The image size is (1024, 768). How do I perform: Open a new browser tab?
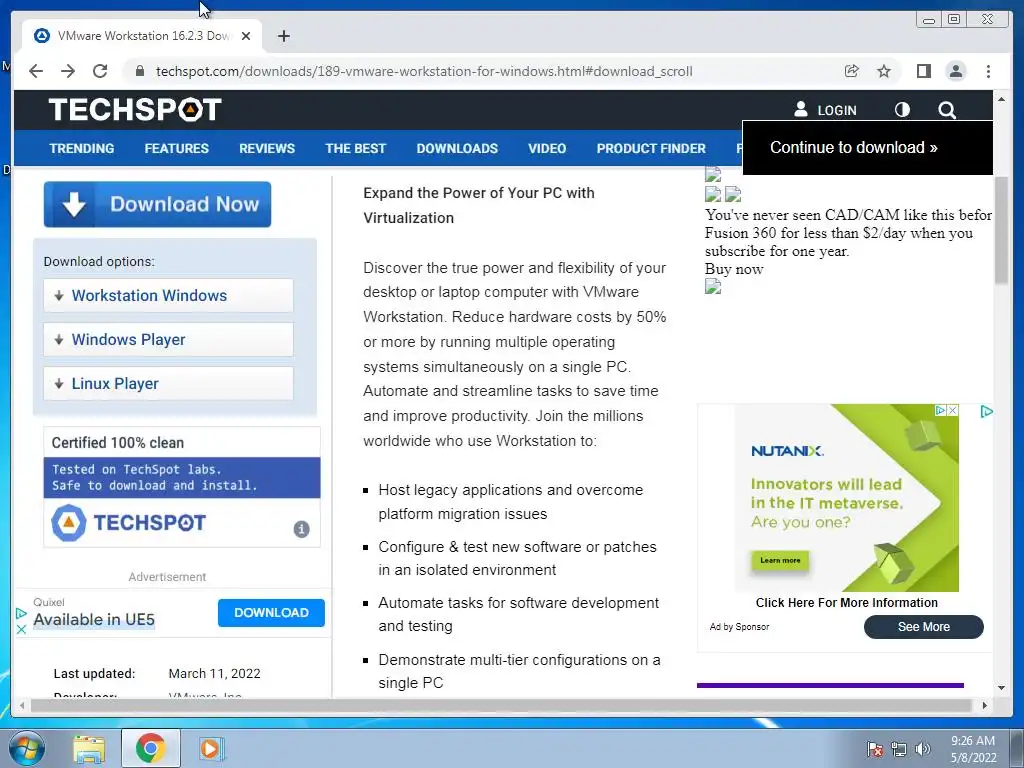pos(283,36)
